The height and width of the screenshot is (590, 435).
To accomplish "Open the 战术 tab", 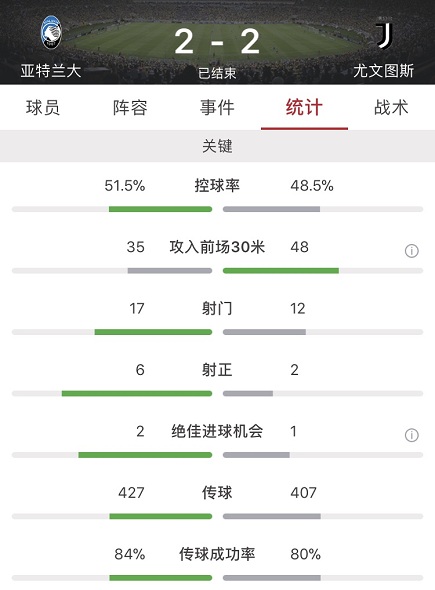I will point(391,108).
